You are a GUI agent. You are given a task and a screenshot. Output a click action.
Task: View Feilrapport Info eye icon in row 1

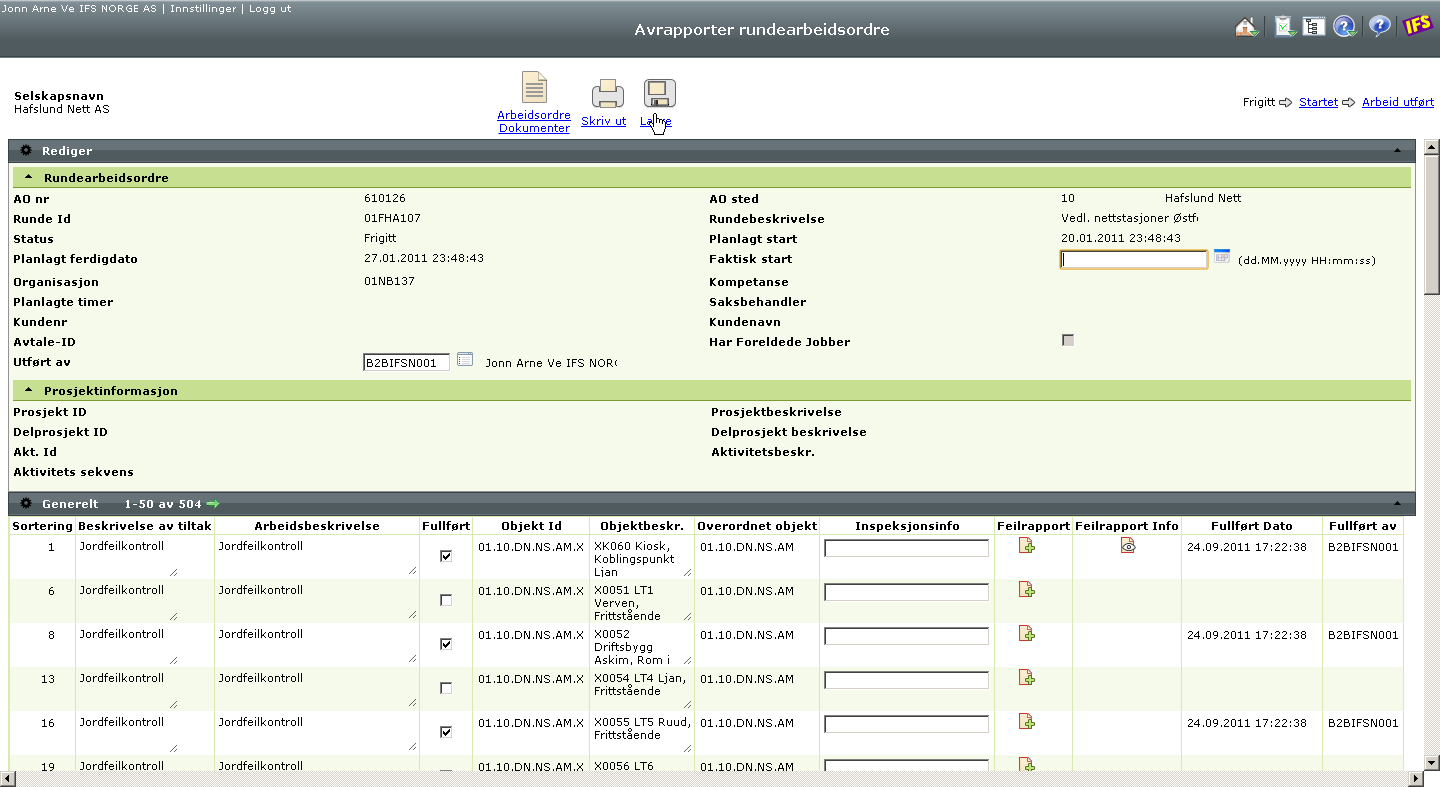[x=1128, y=545]
